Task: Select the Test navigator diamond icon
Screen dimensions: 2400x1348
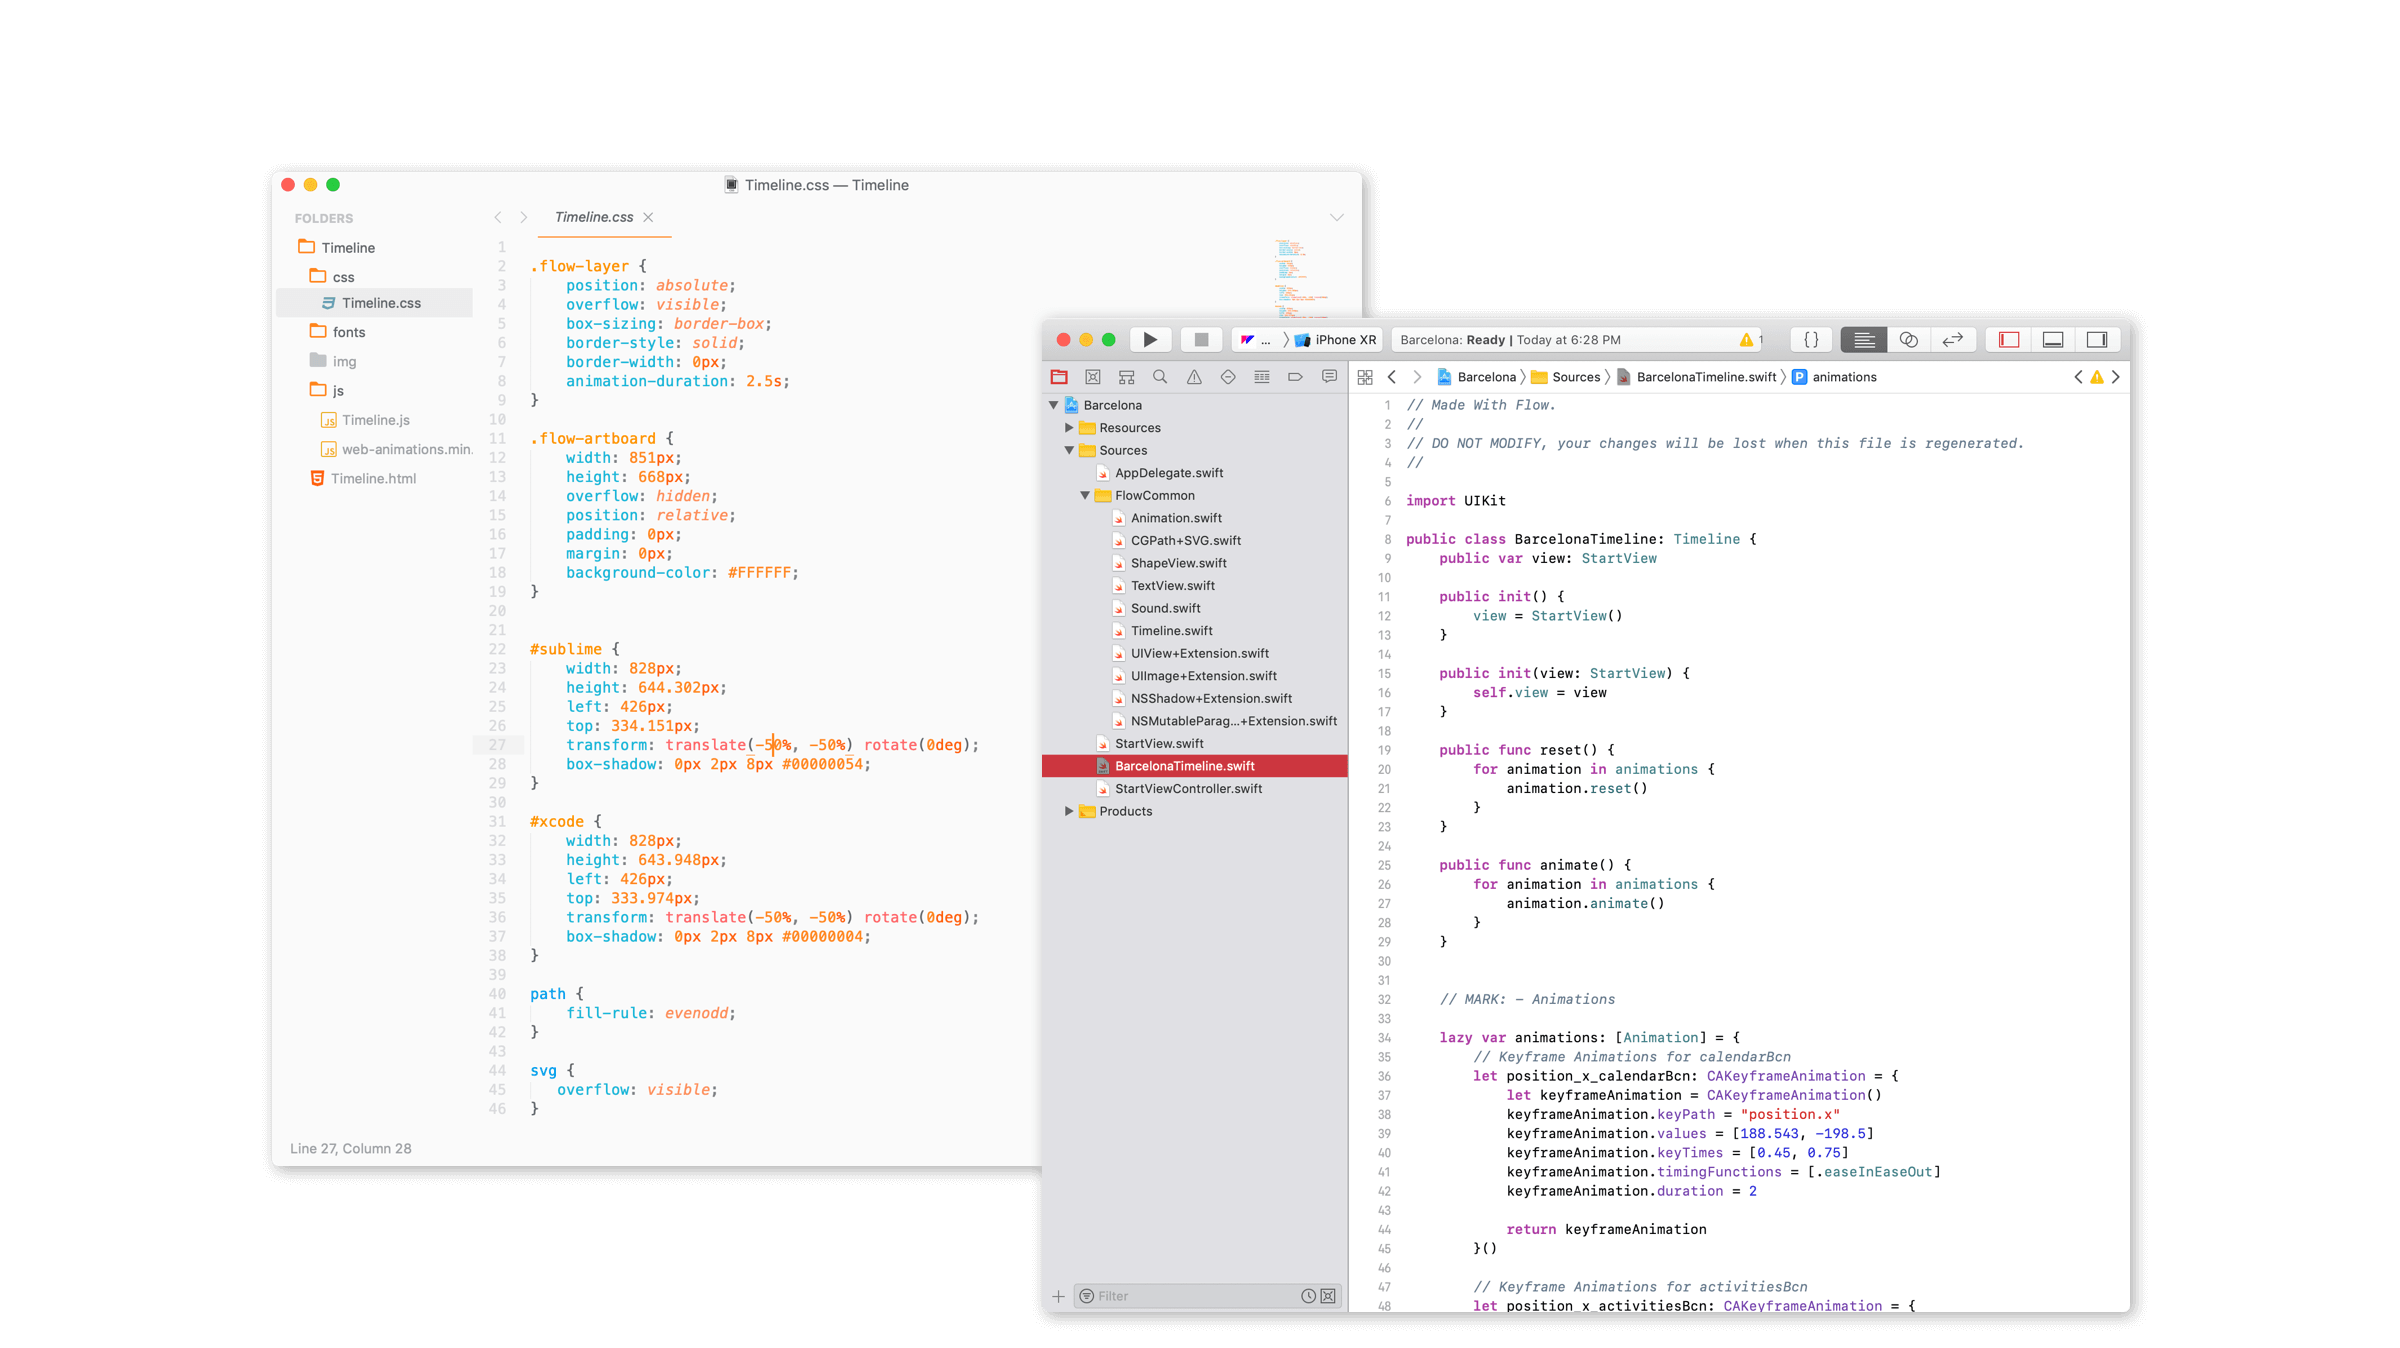Action: pyautogui.click(x=1226, y=377)
